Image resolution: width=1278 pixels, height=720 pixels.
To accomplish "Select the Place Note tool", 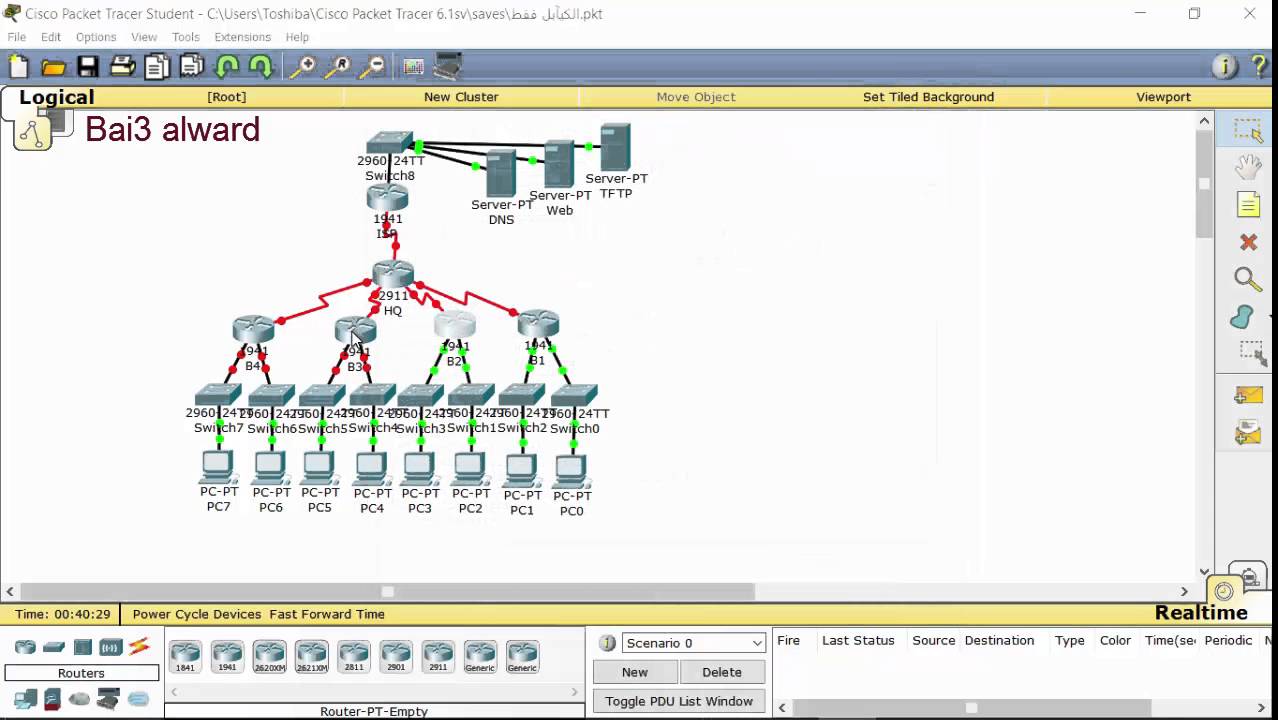I will pyautogui.click(x=1248, y=205).
